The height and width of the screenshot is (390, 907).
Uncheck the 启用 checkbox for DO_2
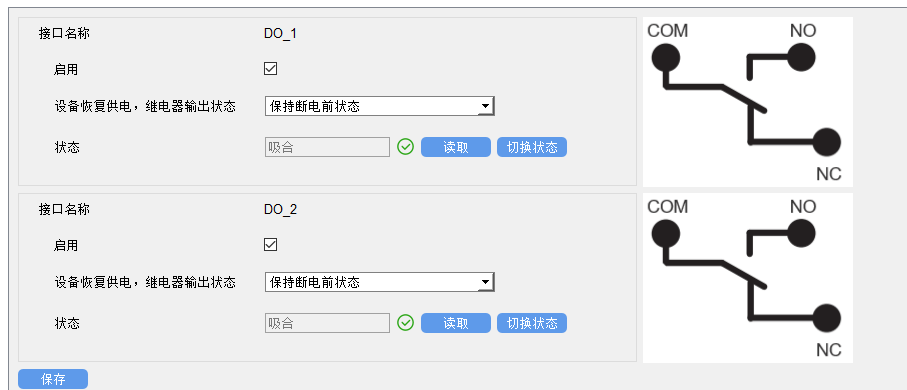tap(270, 245)
